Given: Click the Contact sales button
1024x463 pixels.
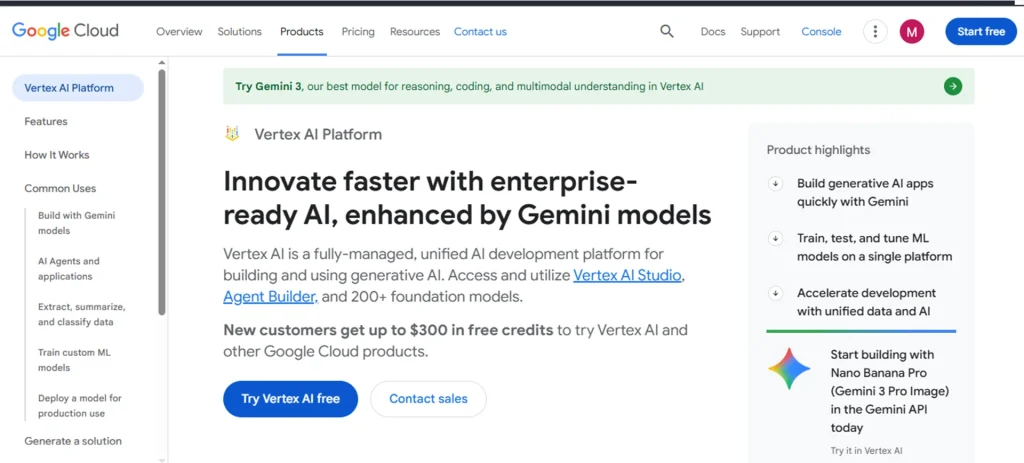Looking at the screenshot, I should (x=428, y=399).
